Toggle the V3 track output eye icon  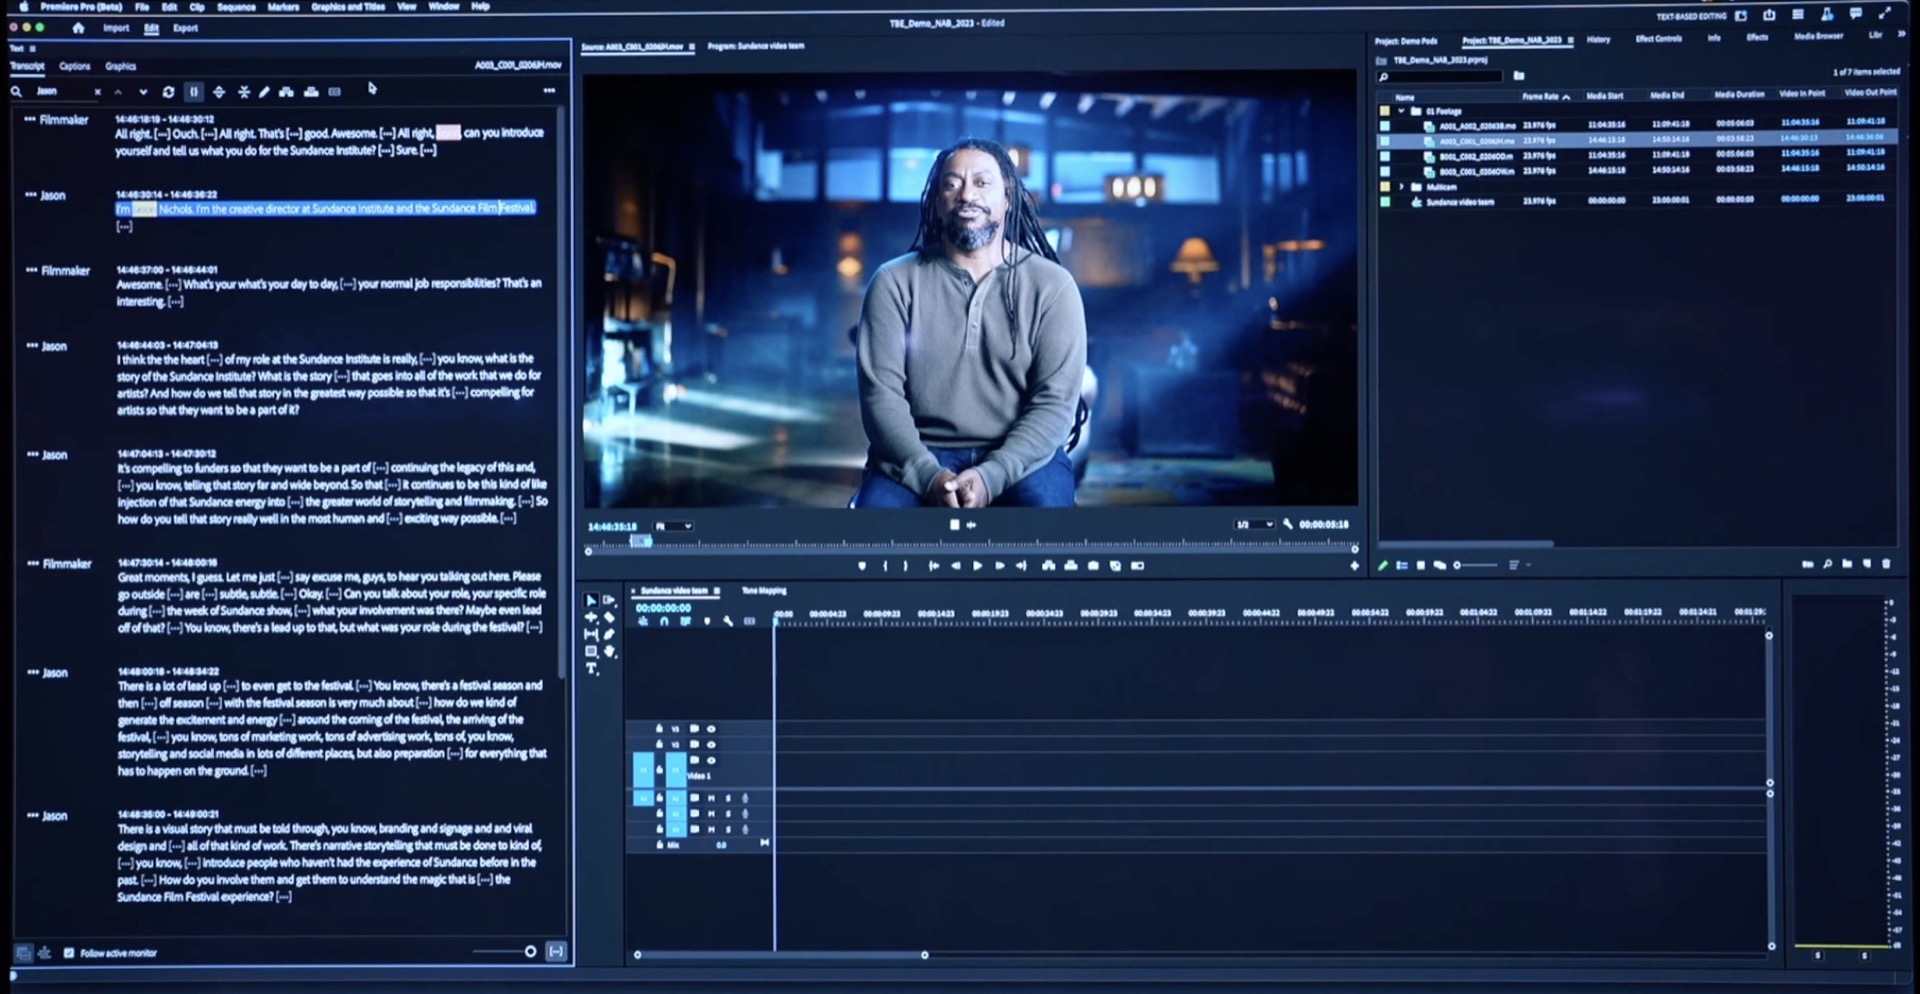coord(711,729)
